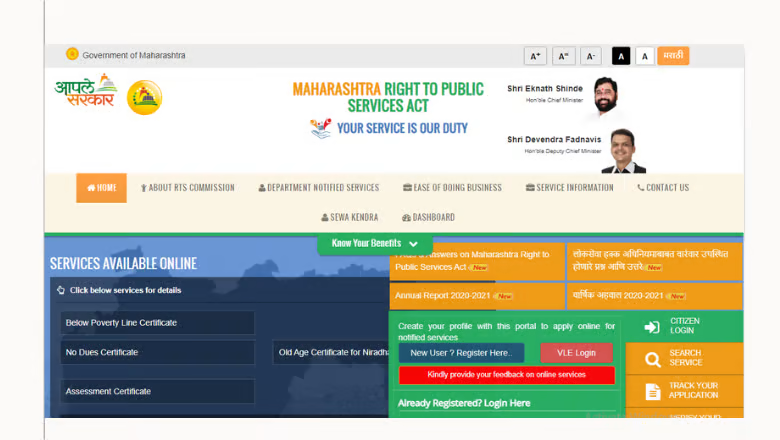Change language to Marathi (मराठी)
Screen dimensions: 780x440
point(673,56)
